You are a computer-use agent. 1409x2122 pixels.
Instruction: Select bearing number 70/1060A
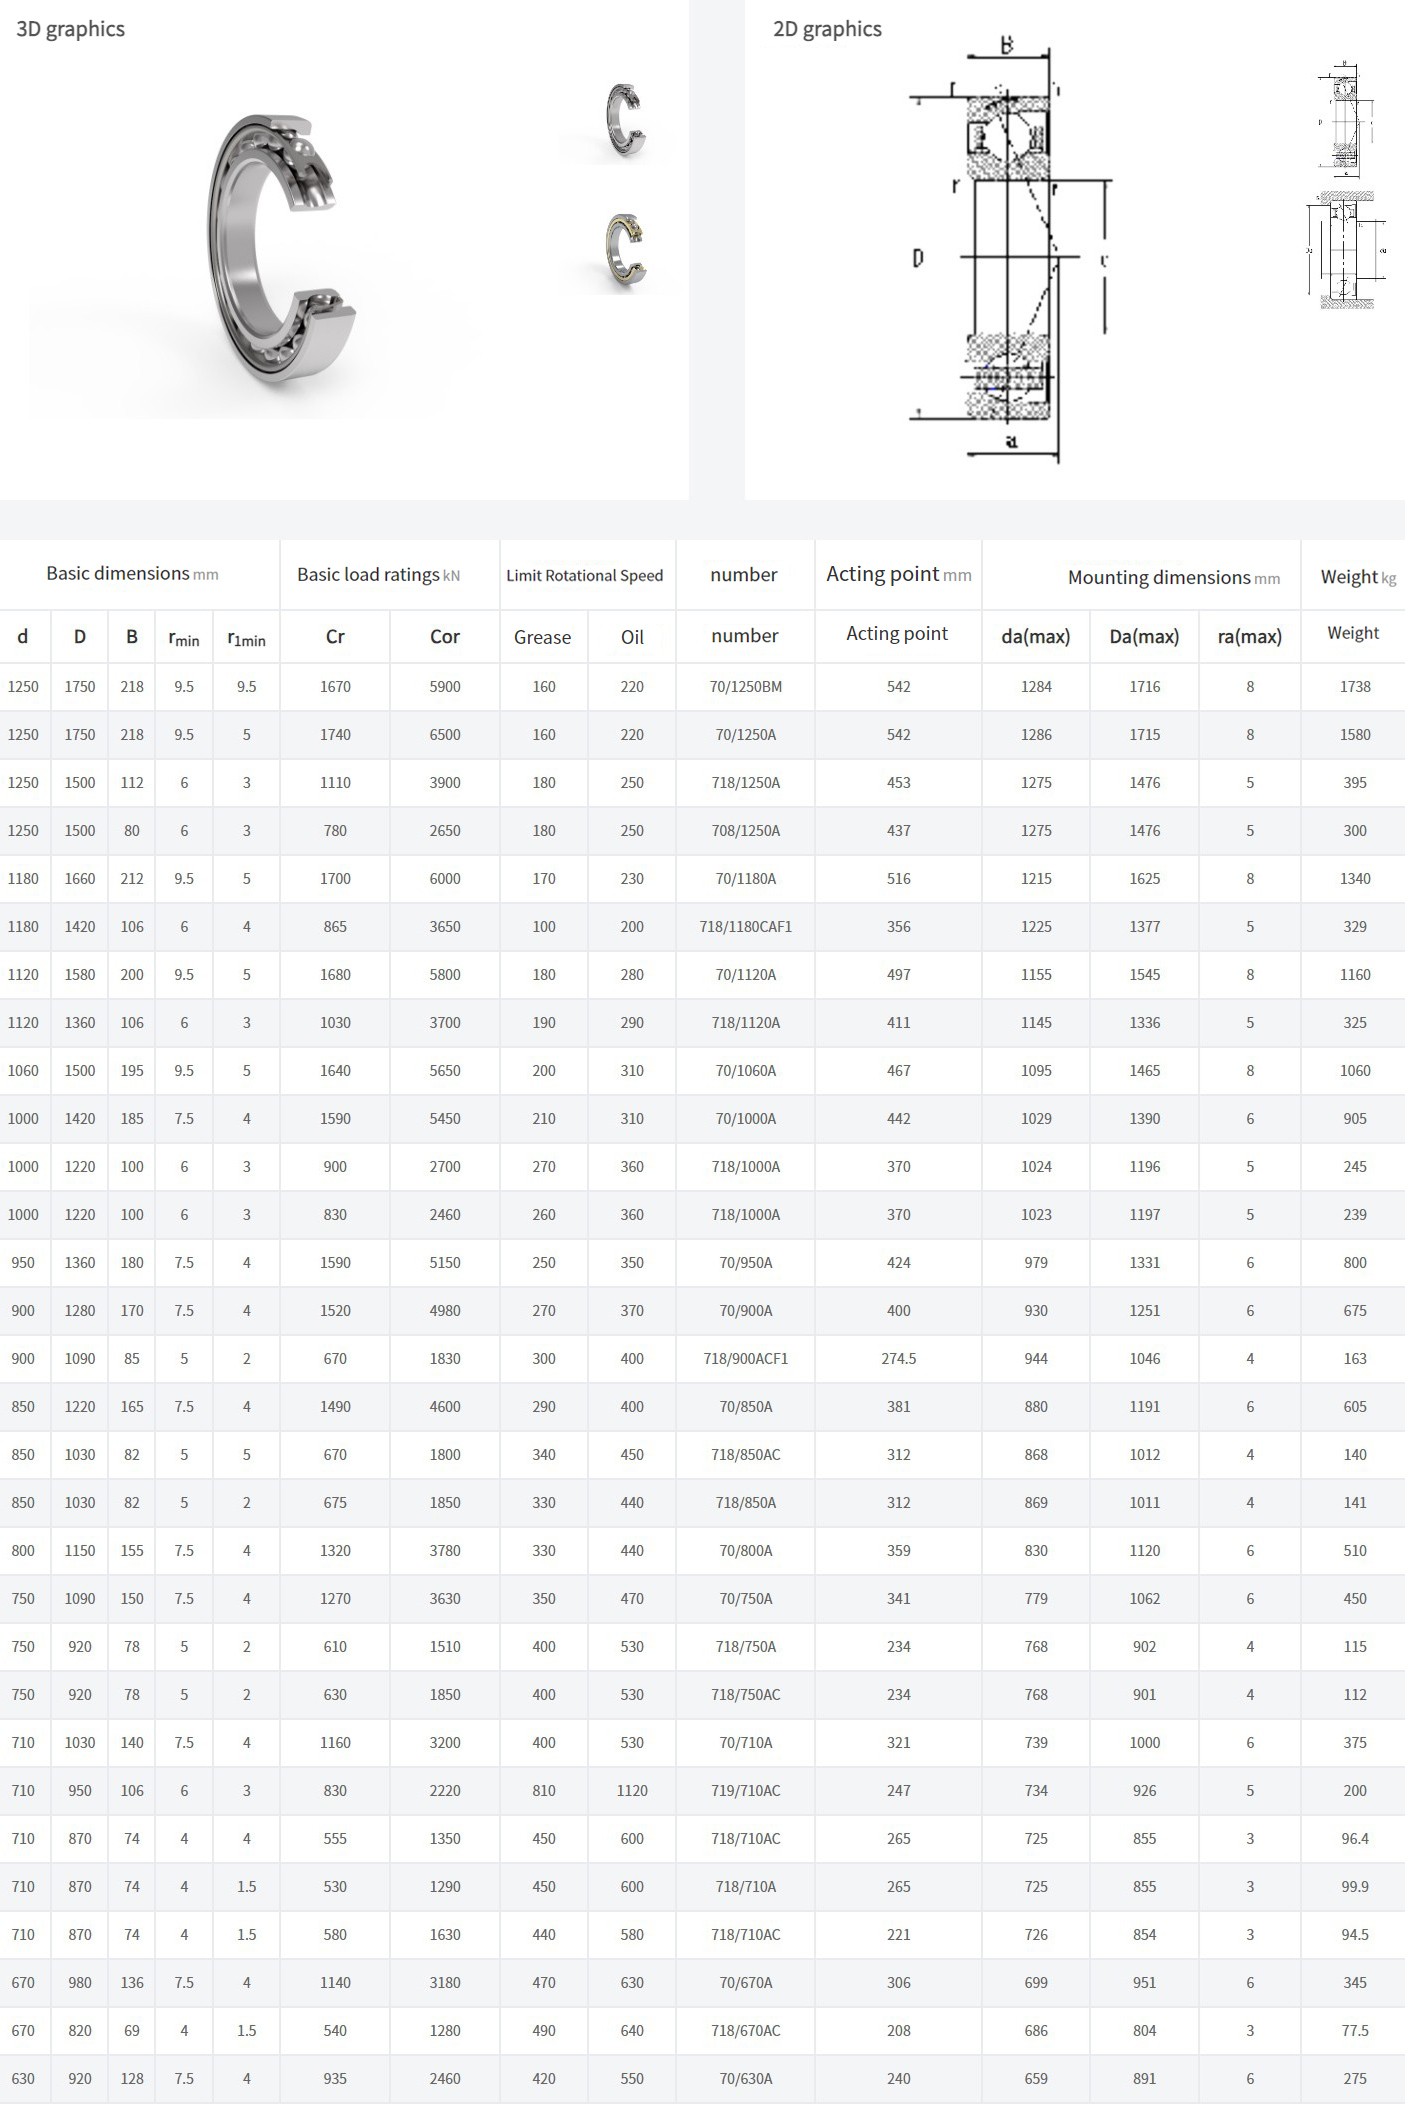(746, 1071)
